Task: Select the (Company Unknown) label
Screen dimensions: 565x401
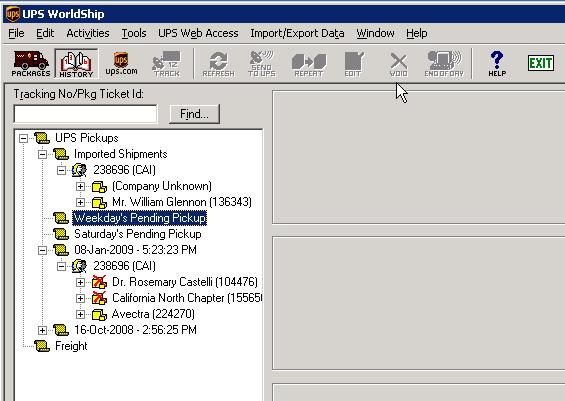Action: point(162,186)
